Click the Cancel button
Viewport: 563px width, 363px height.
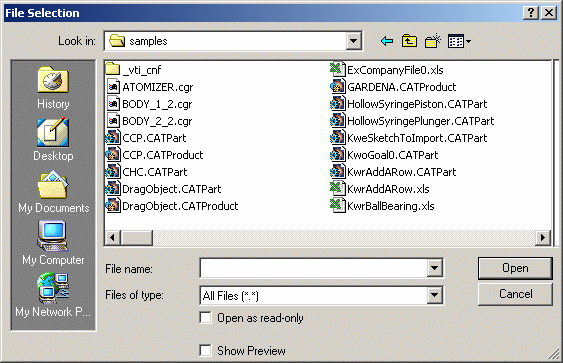pos(515,294)
